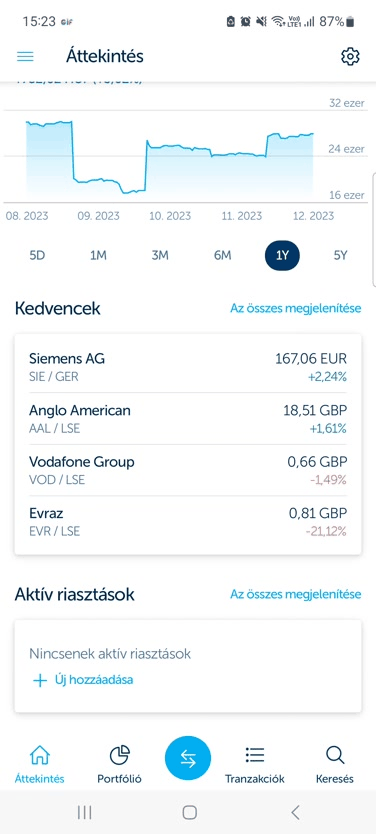This screenshot has height=834, width=376.
Task: Show all Kedvencek favorites
Action: point(296,308)
